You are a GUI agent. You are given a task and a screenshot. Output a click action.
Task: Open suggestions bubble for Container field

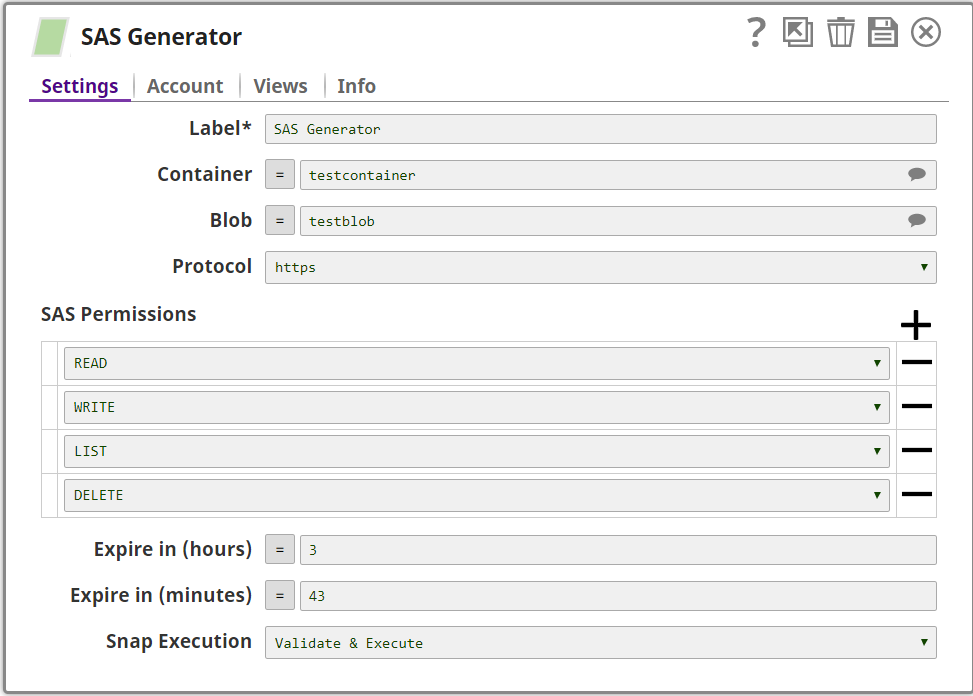[916, 174]
